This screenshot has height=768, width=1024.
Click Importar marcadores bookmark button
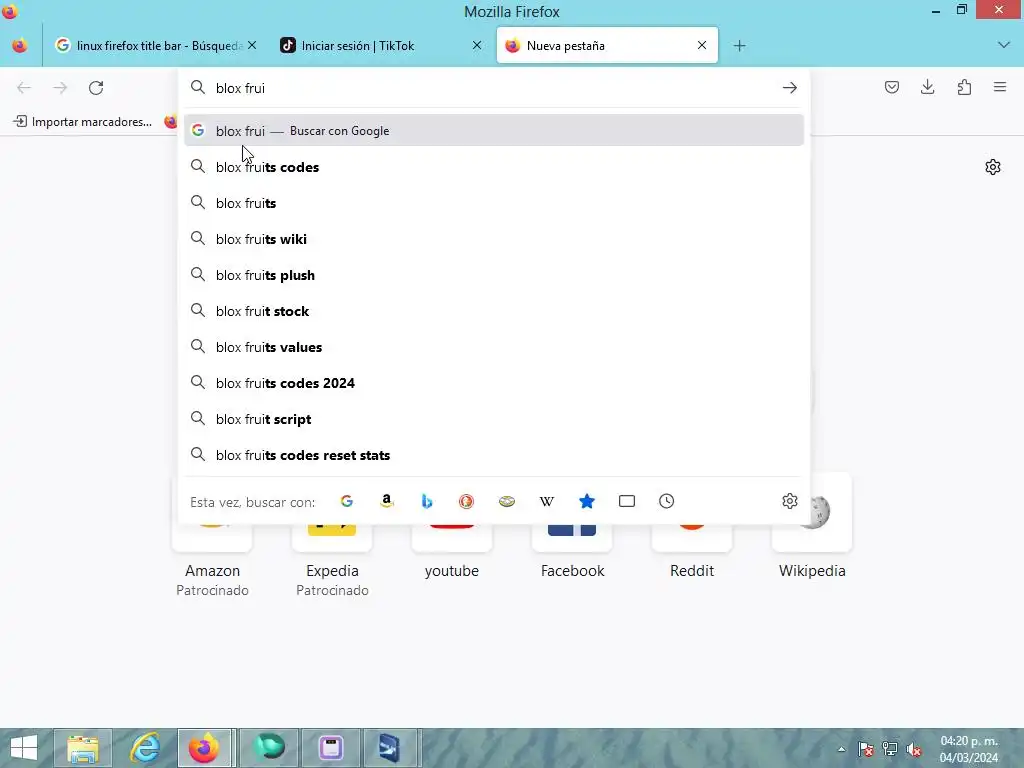pyautogui.click(x=83, y=121)
